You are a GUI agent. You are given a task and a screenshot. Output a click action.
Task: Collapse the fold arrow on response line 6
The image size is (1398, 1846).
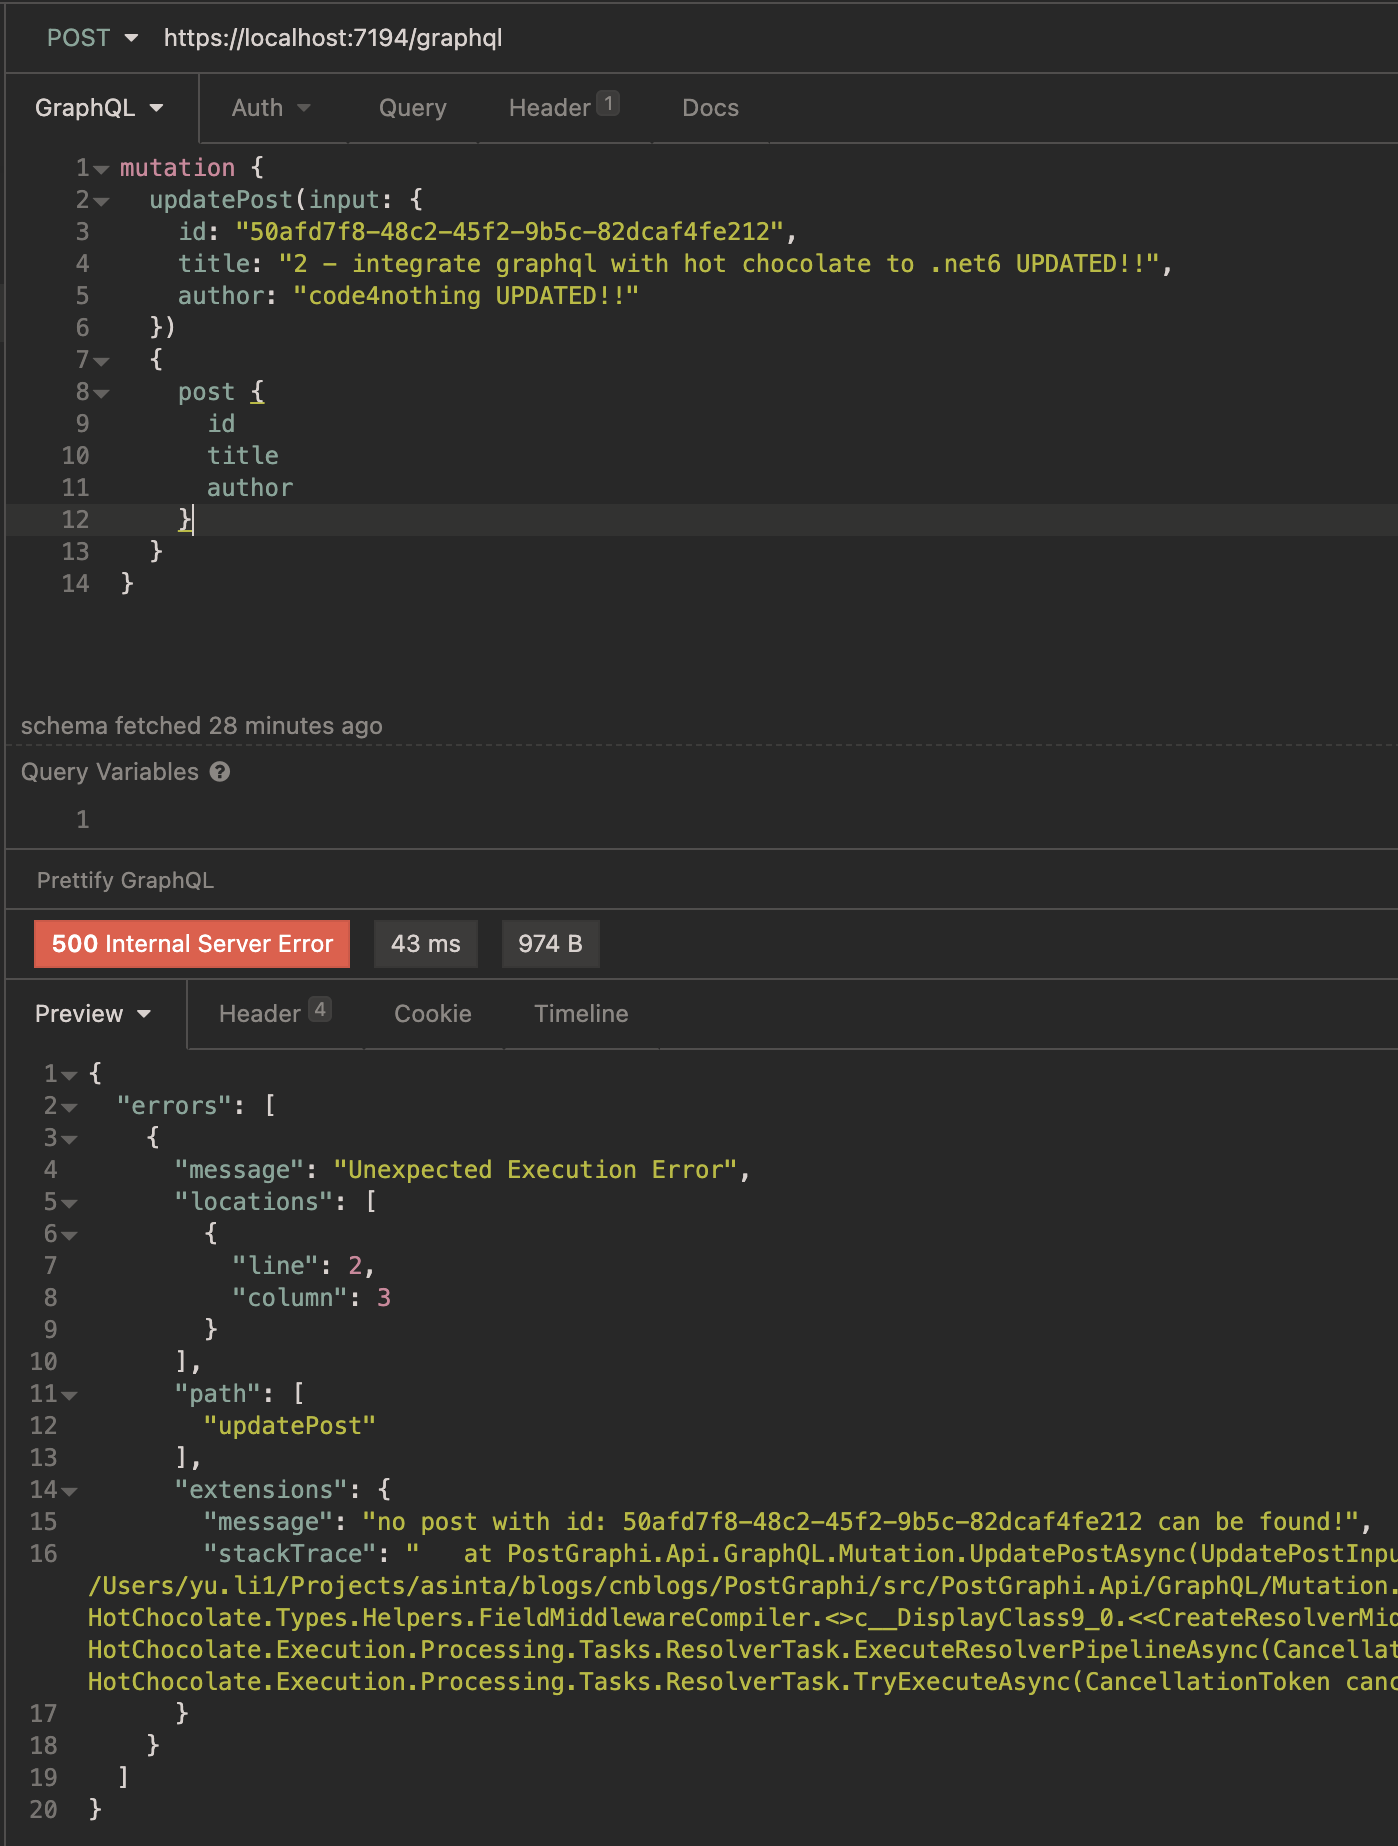[69, 1236]
